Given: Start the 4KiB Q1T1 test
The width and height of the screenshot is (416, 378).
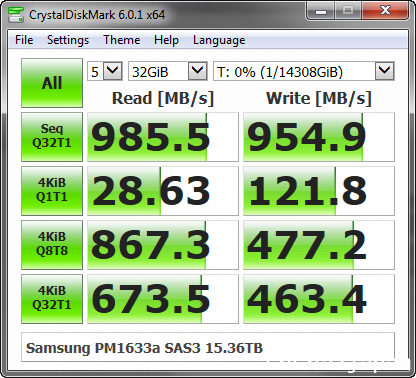Looking at the screenshot, I should [52, 191].
